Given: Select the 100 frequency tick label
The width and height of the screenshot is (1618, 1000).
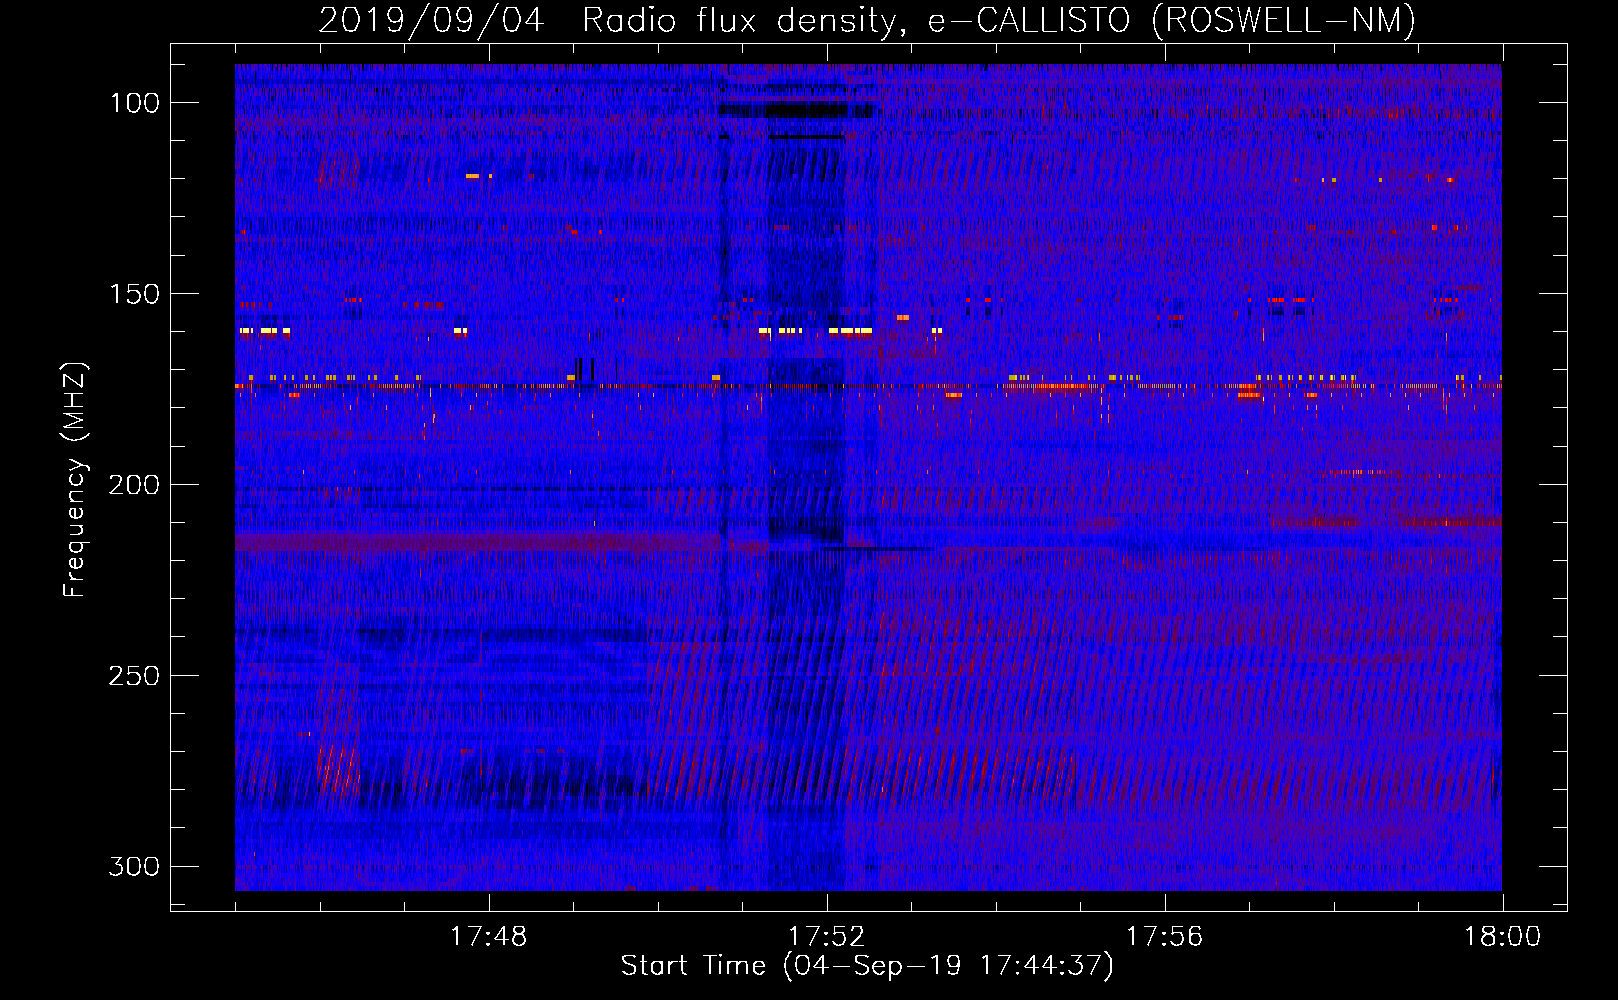Looking at the screenshot, I should 134,103.
